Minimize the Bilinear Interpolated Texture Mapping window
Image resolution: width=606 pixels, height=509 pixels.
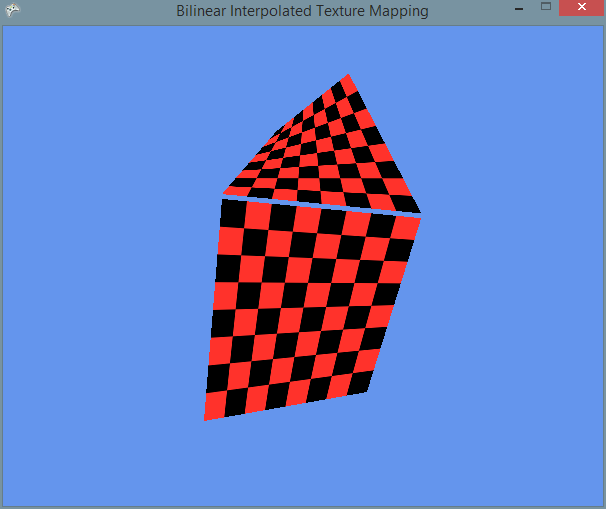point(518,10)
